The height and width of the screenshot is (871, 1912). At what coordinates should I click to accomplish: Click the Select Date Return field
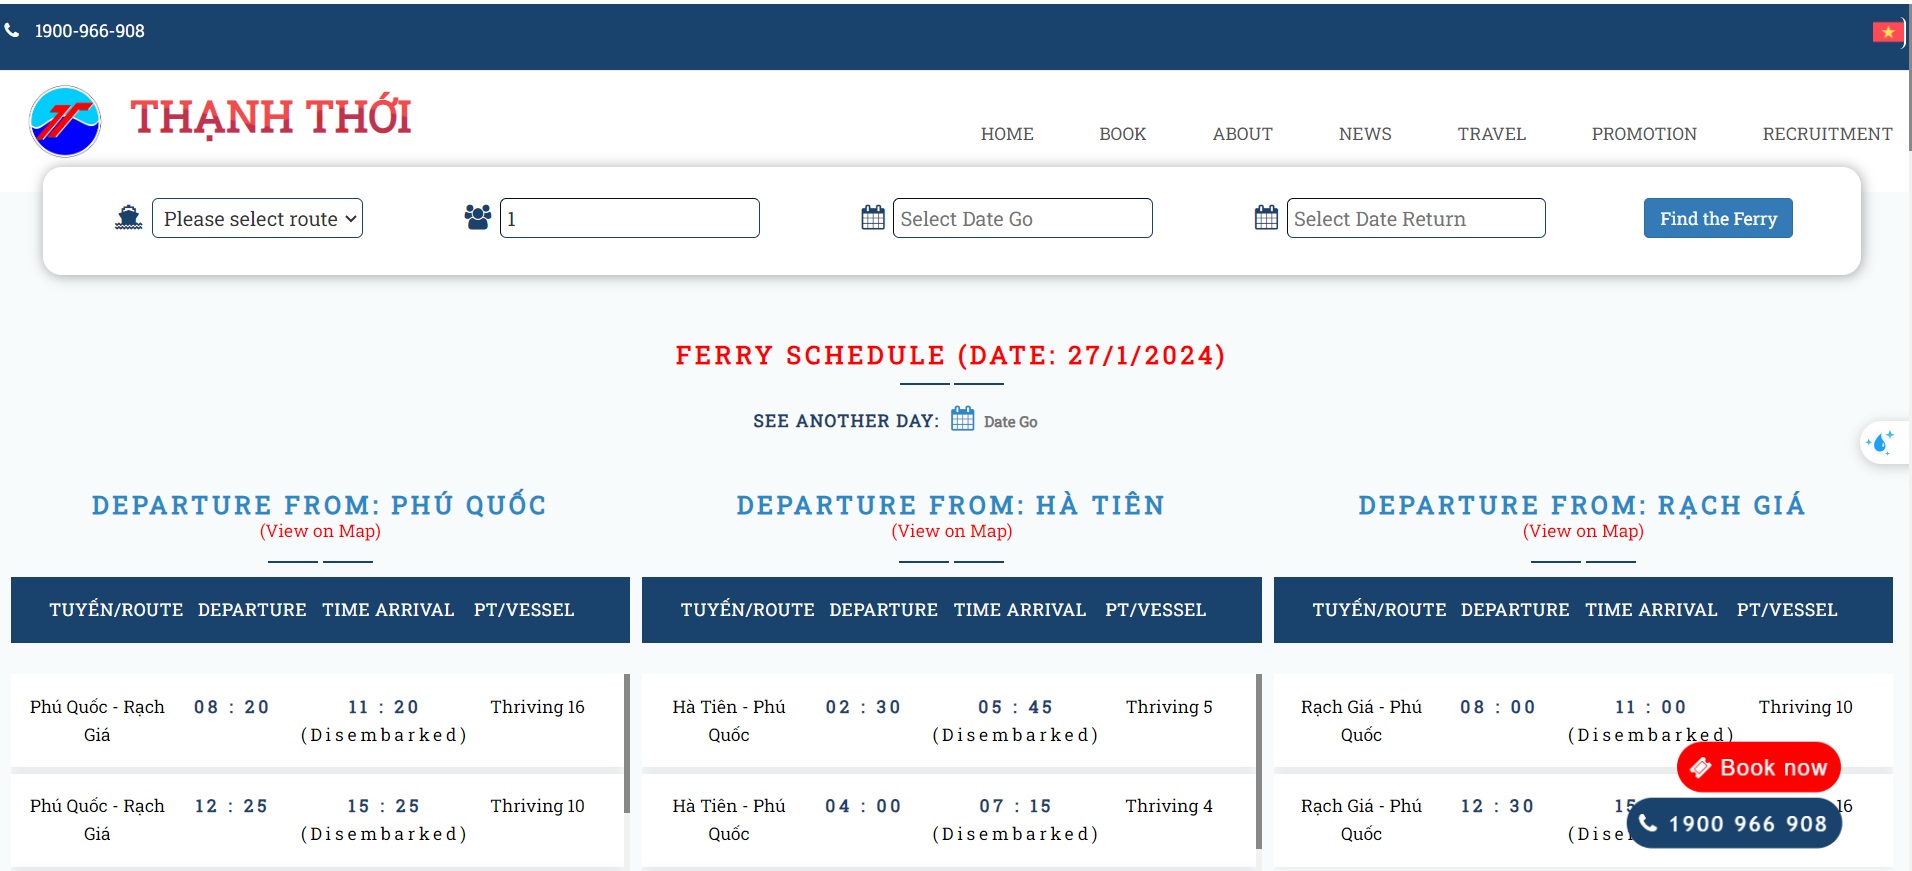click(1415, 218)
